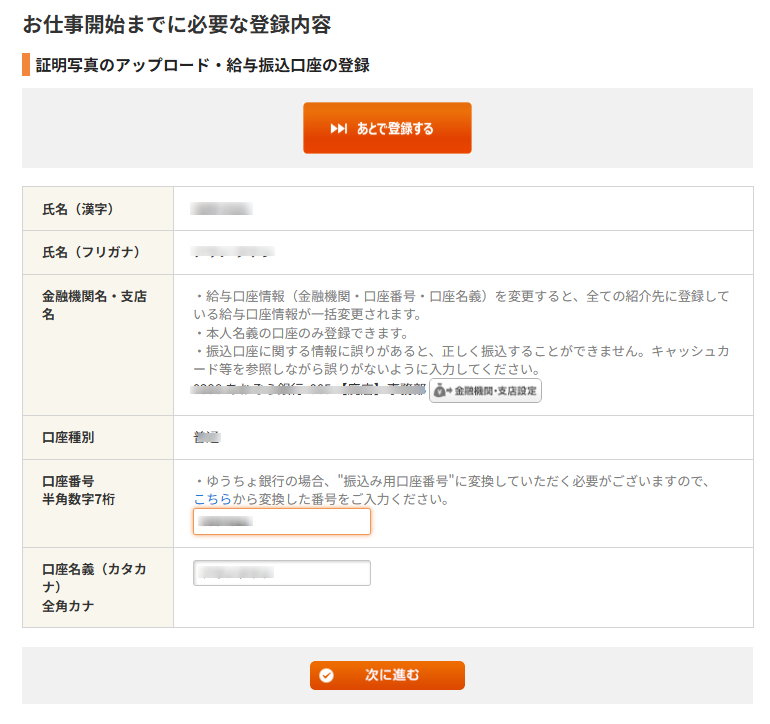Open the 金融機関・支店設定 bank settings button
The image size is (770, 724).
486,391
